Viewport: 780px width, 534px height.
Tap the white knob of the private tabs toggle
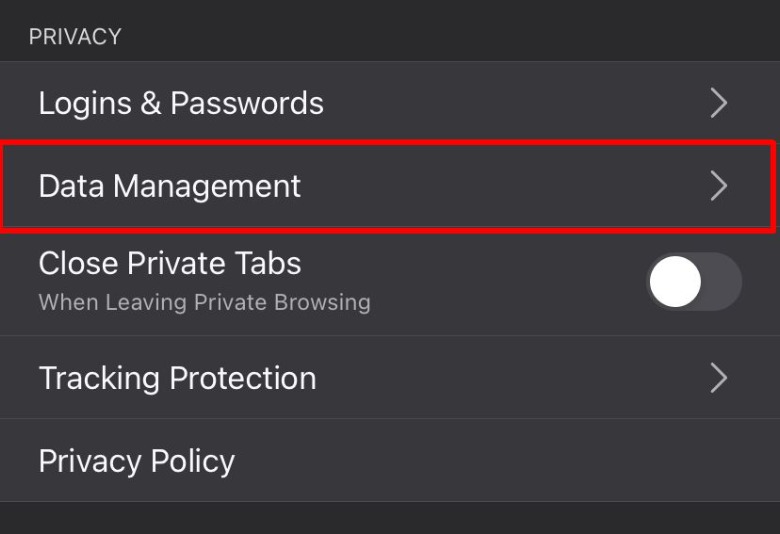(x=675, y=281)
